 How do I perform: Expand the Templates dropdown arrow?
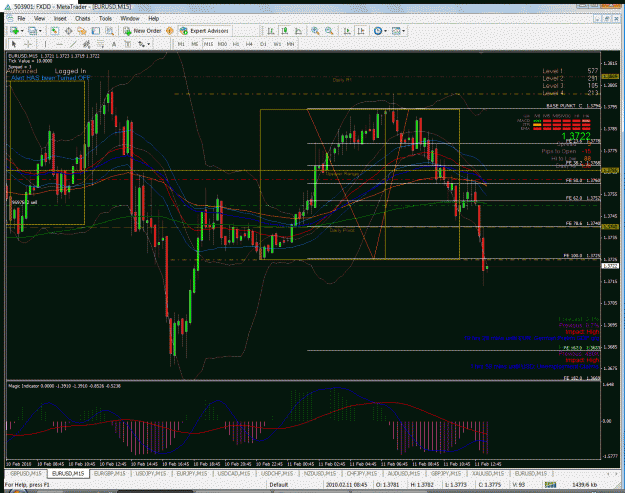pos(404,31)
